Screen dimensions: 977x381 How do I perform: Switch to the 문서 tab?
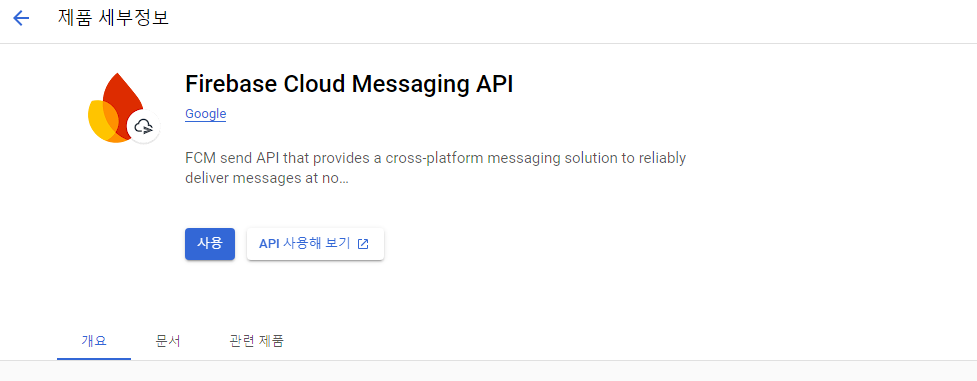pos(168,341)
